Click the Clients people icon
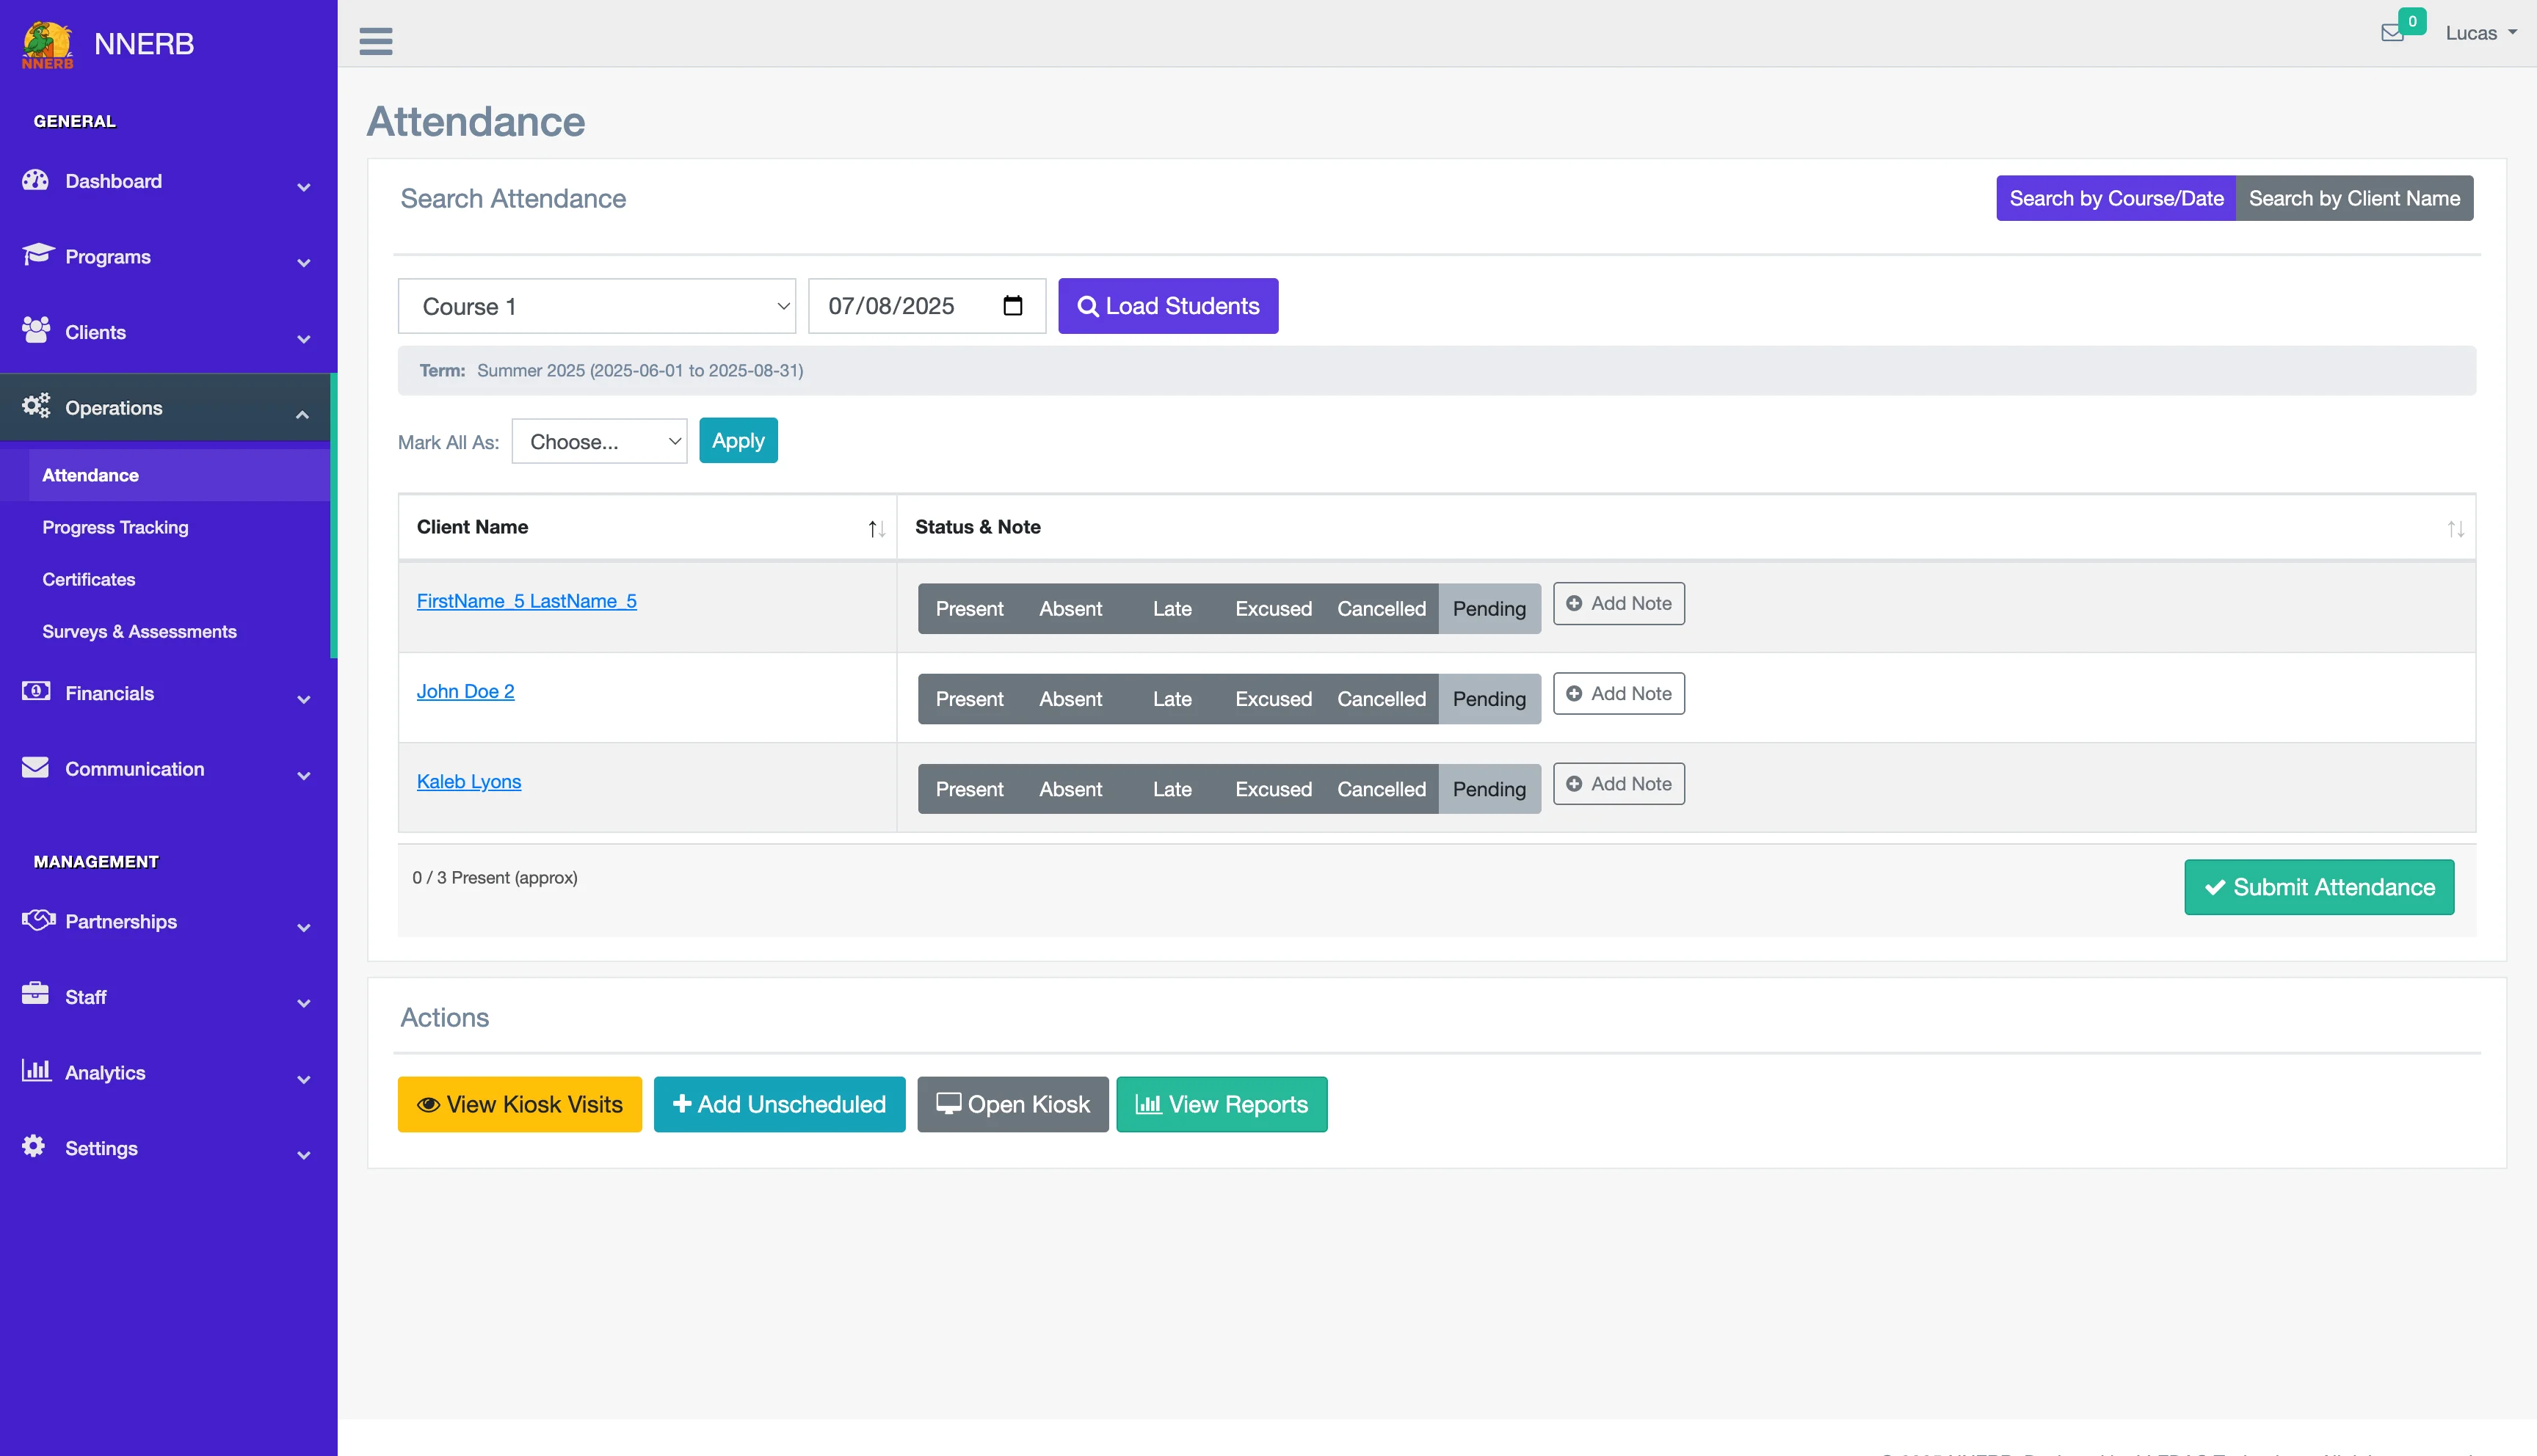Viewport: 2537px width, 1456px height. click(36, 331)
